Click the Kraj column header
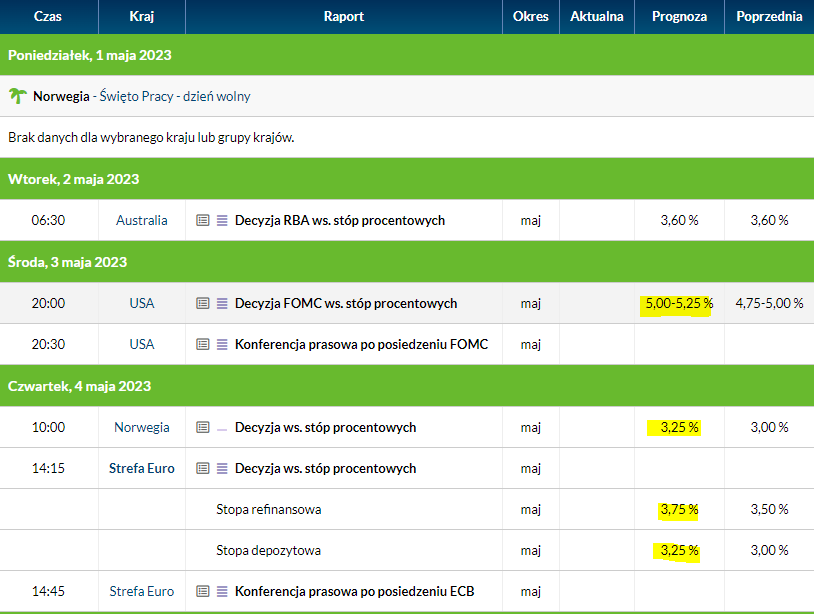The width and height of the screenshot is (814, 614). tap(142, 17)
